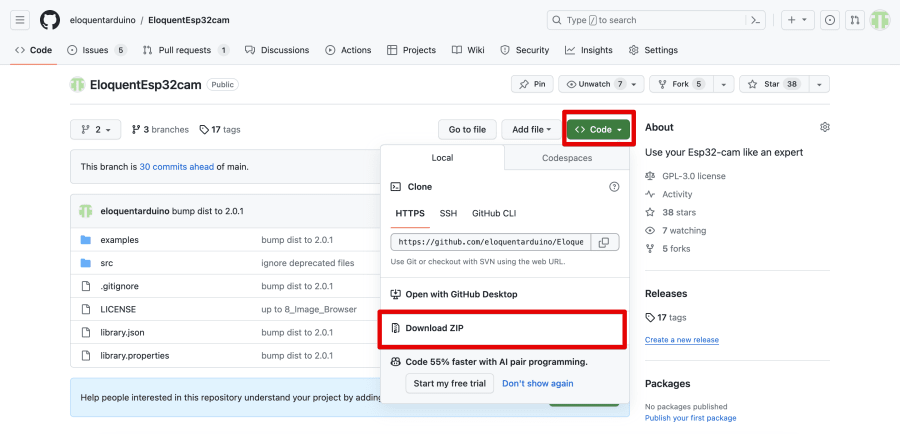
Task: Copy the HTTPS clone URL
Action: 604,242
